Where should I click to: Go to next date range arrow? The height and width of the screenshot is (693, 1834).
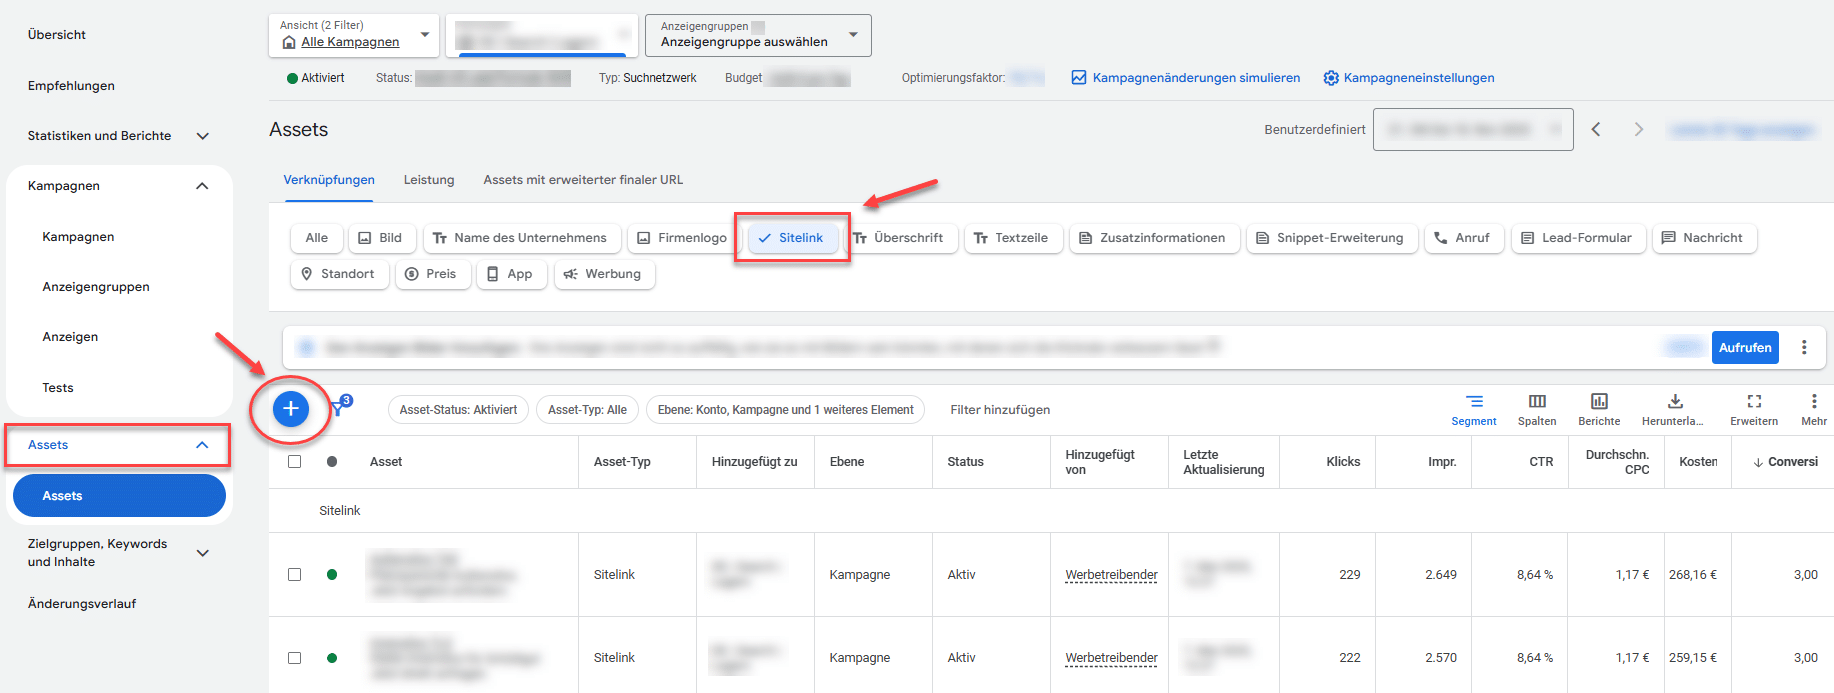[1638, 129]
